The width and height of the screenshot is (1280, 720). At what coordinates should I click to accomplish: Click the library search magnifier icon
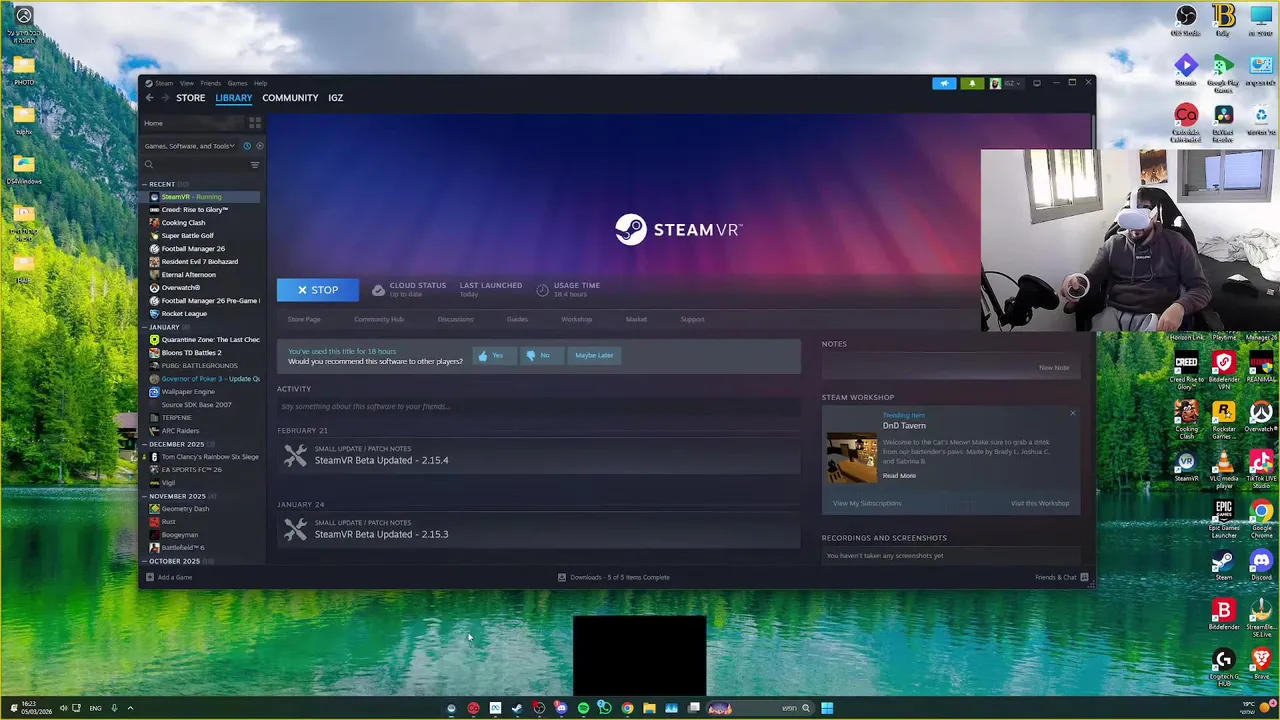coord(149,165)
